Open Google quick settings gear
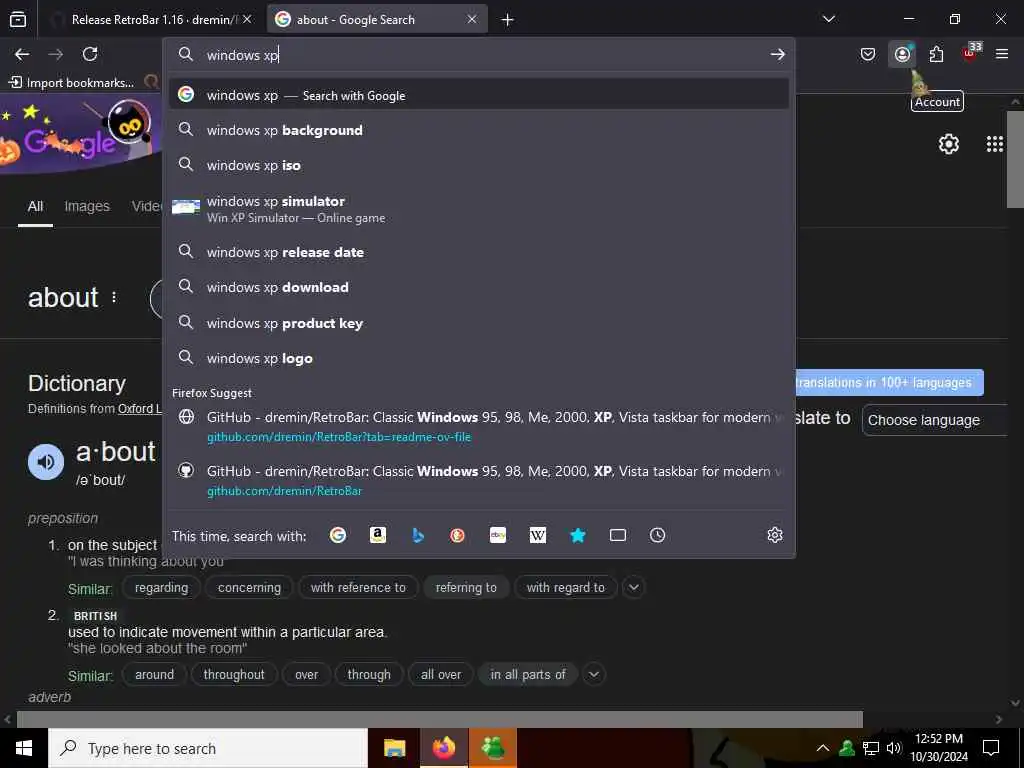 pyautogui.click(x=949, y=144)
